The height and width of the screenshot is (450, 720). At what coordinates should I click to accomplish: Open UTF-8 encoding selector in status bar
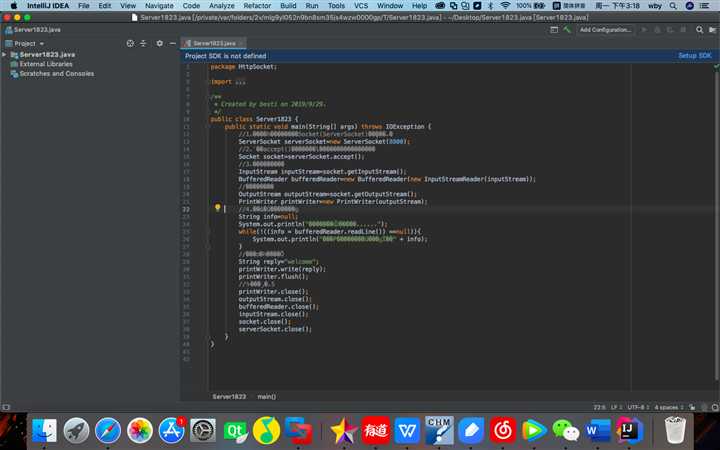638,407
